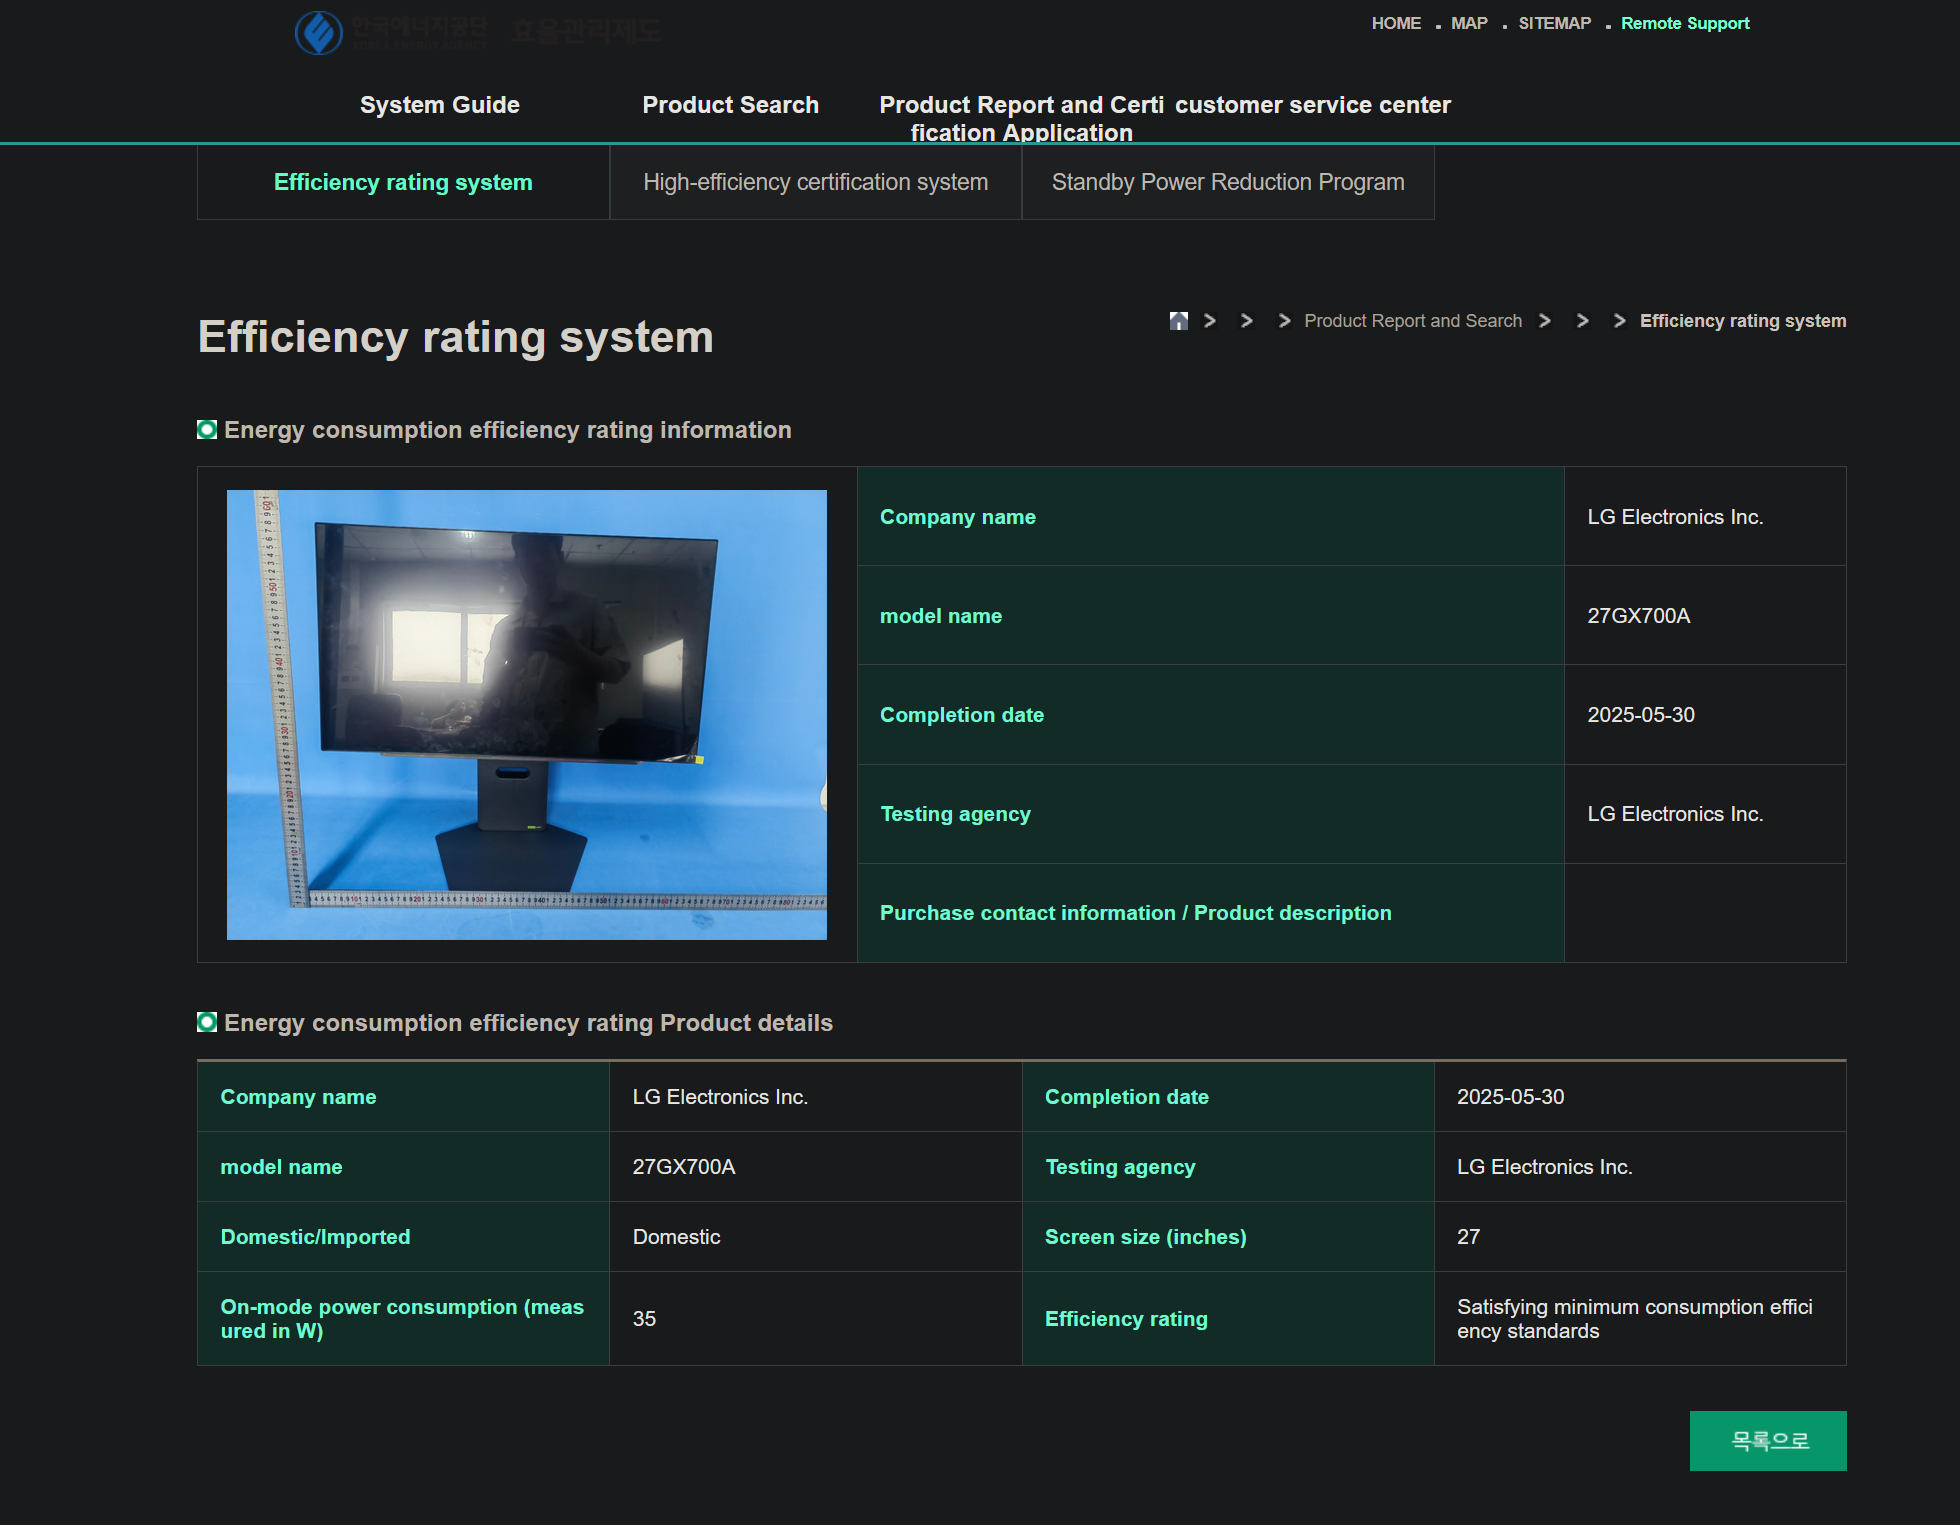This screenshot has height=1525, width=1960.
Task: Click the monitor product photo
Action: [527, 714]
